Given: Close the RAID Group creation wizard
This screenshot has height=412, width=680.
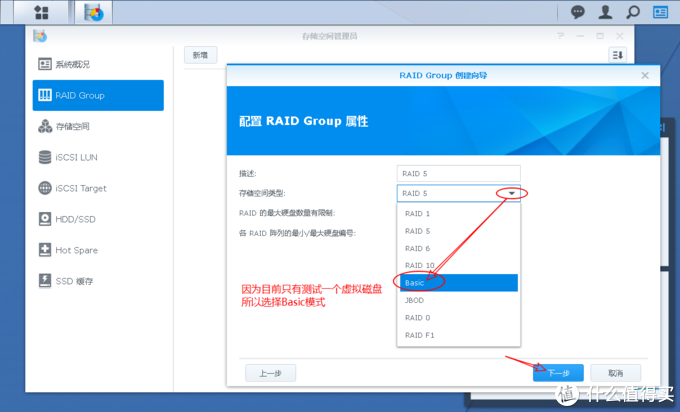Looking at the screenshot, I should coord(645,75).
